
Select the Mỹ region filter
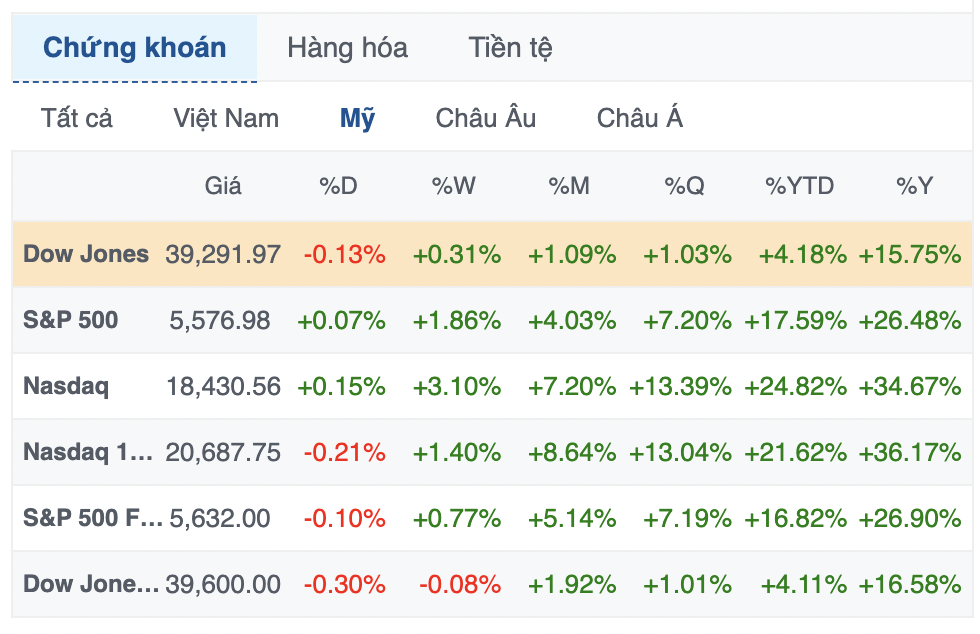pyautogui.click(x=358, y=118)
